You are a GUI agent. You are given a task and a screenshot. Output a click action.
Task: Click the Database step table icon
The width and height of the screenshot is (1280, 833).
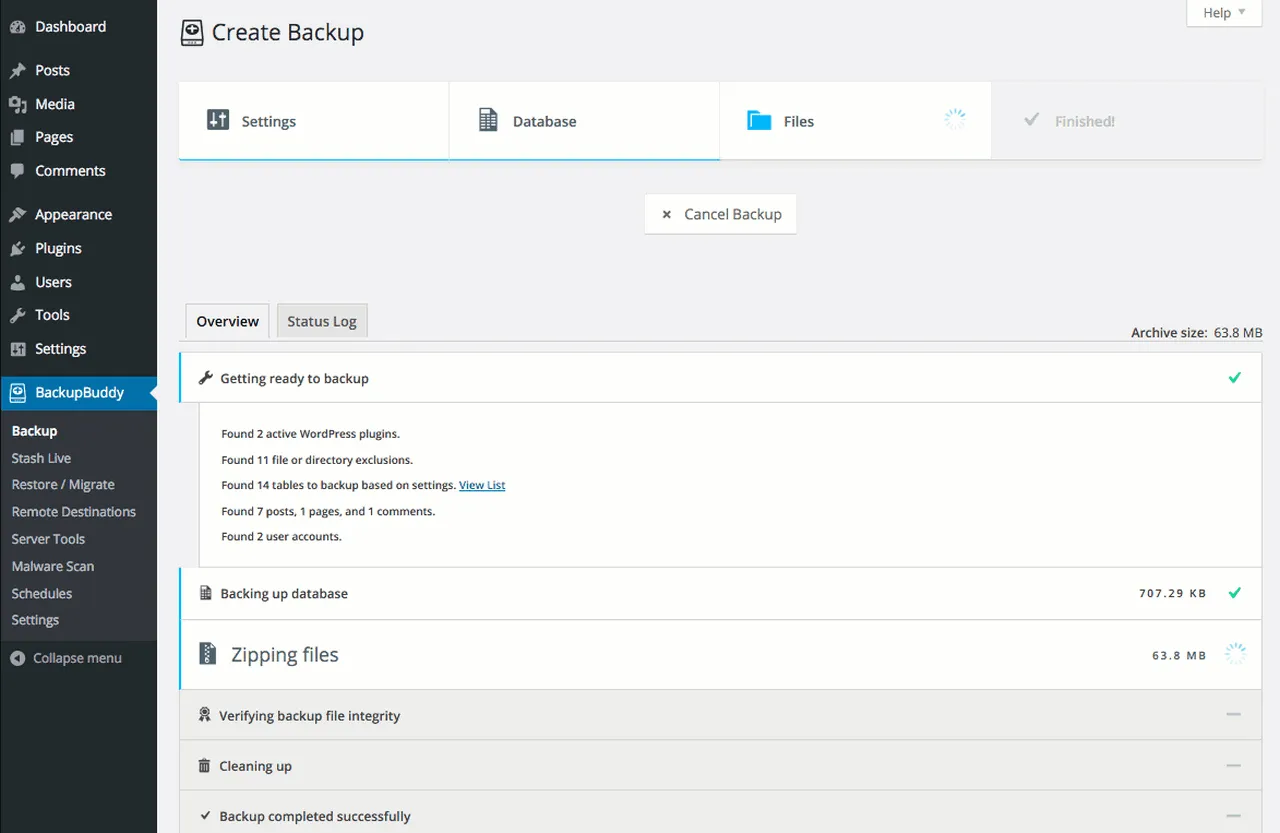click(x=488, y=120)
